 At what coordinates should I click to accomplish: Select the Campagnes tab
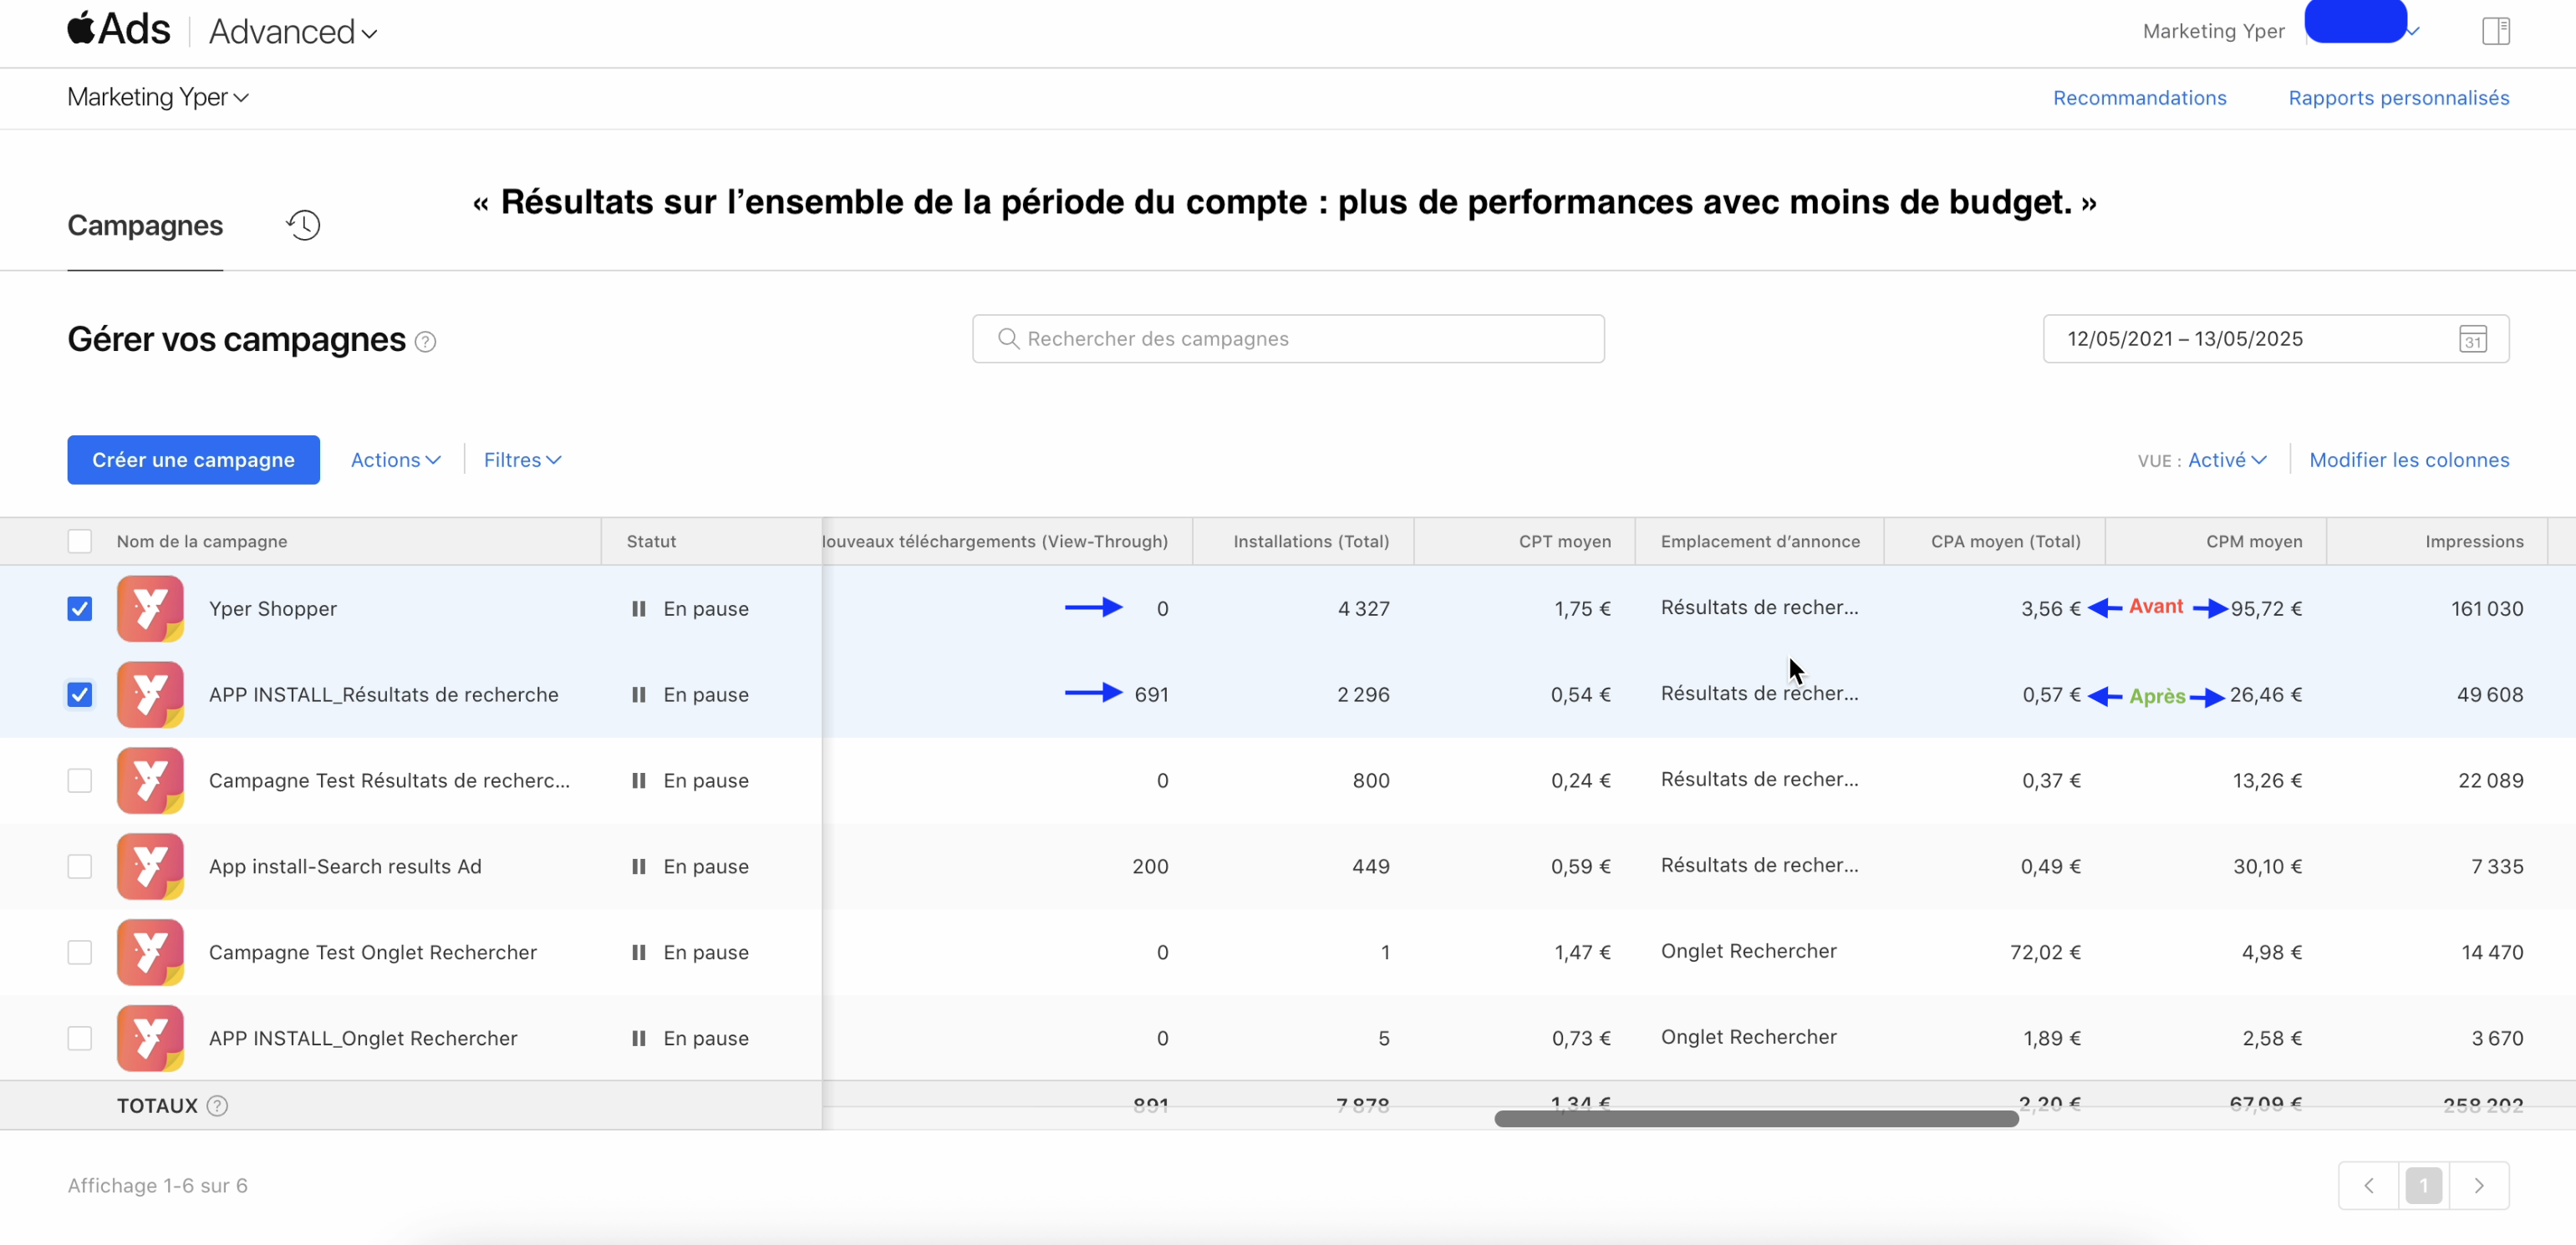[x=145, y=225]
